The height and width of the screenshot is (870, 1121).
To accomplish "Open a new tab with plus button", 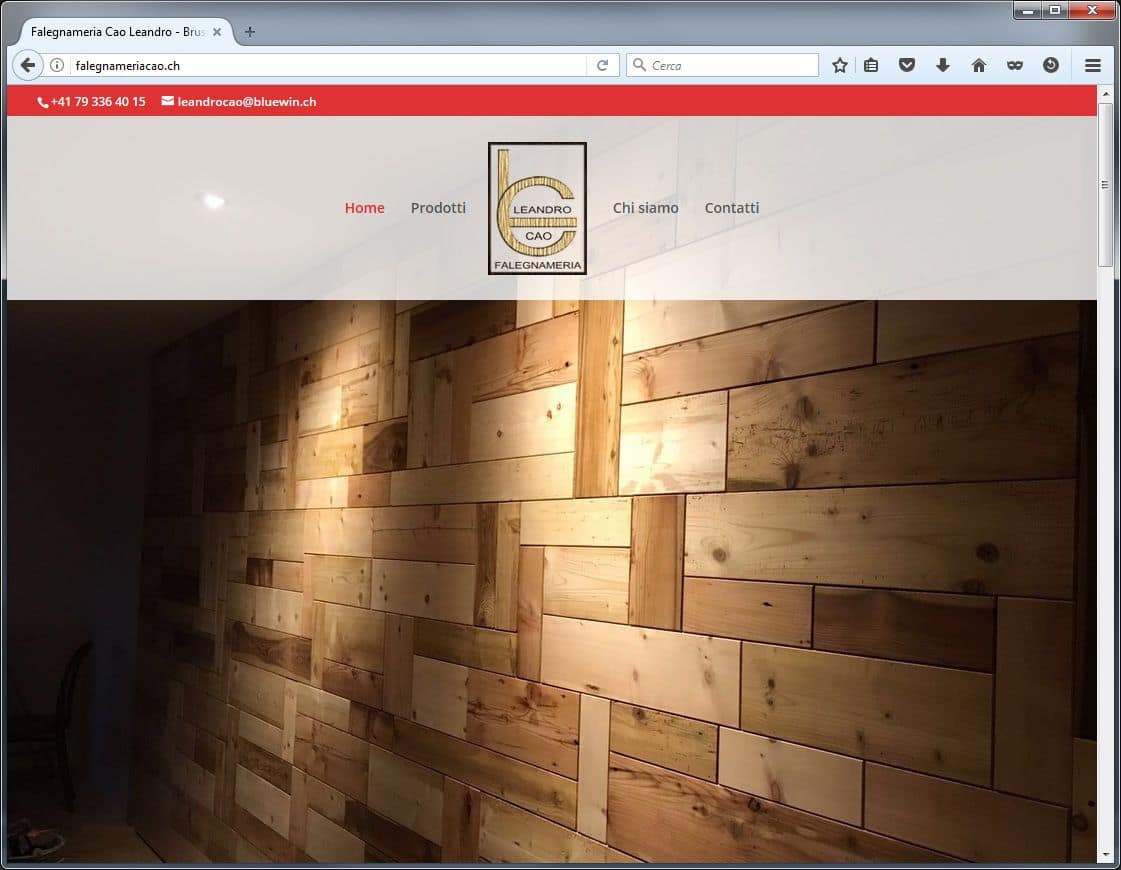I will (x=250, y=32).
